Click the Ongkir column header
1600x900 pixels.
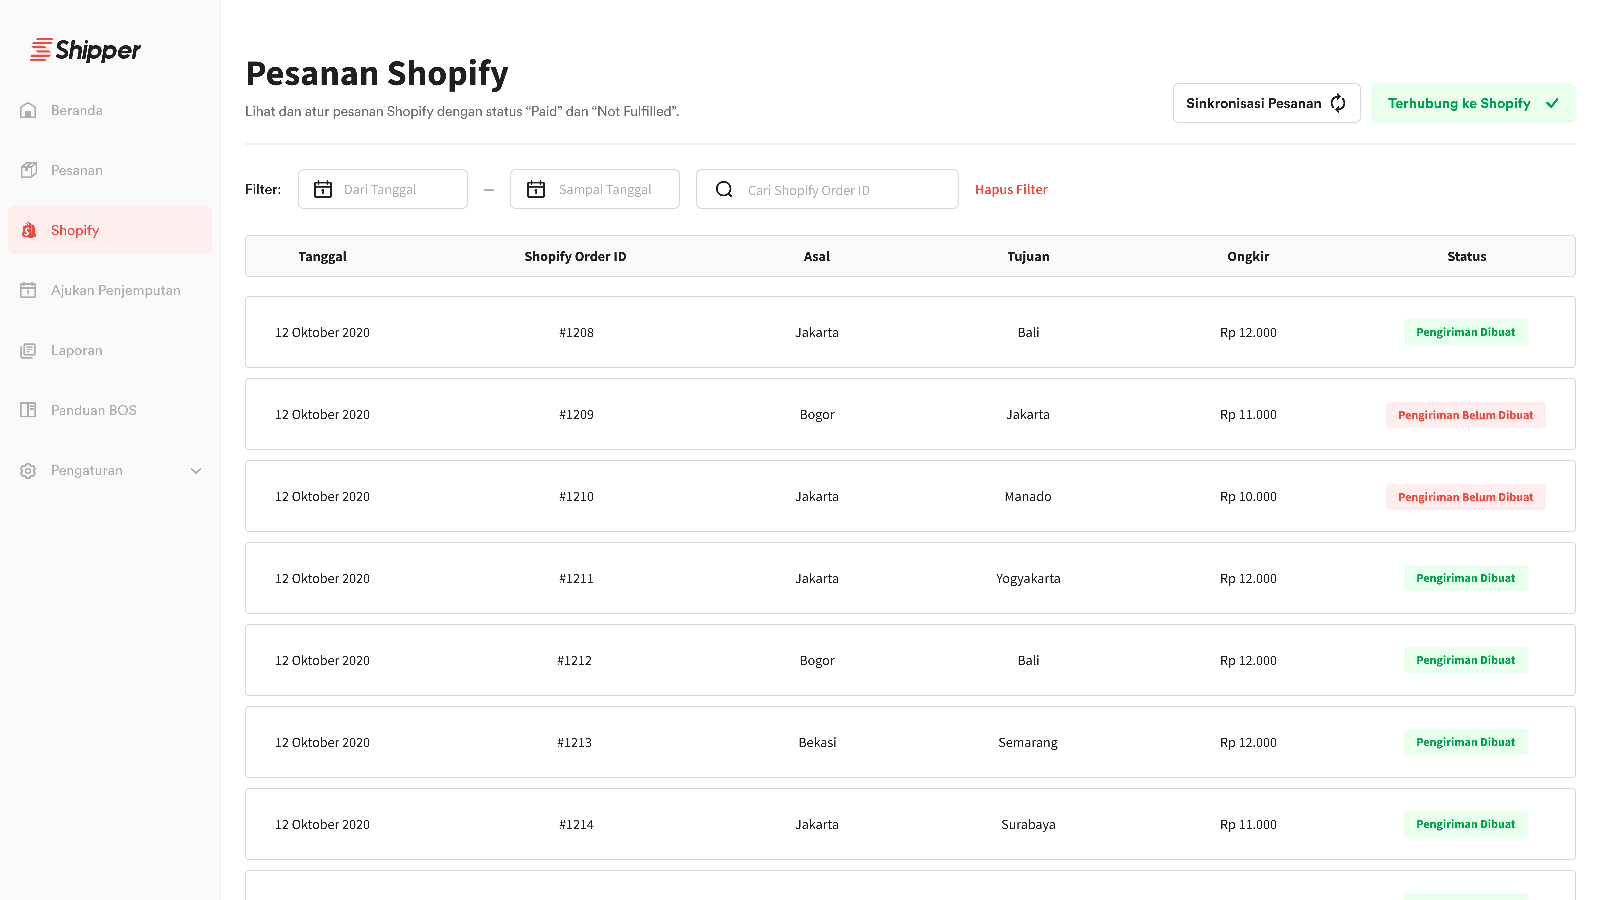pyautogui.click(x=1248, y=256)
